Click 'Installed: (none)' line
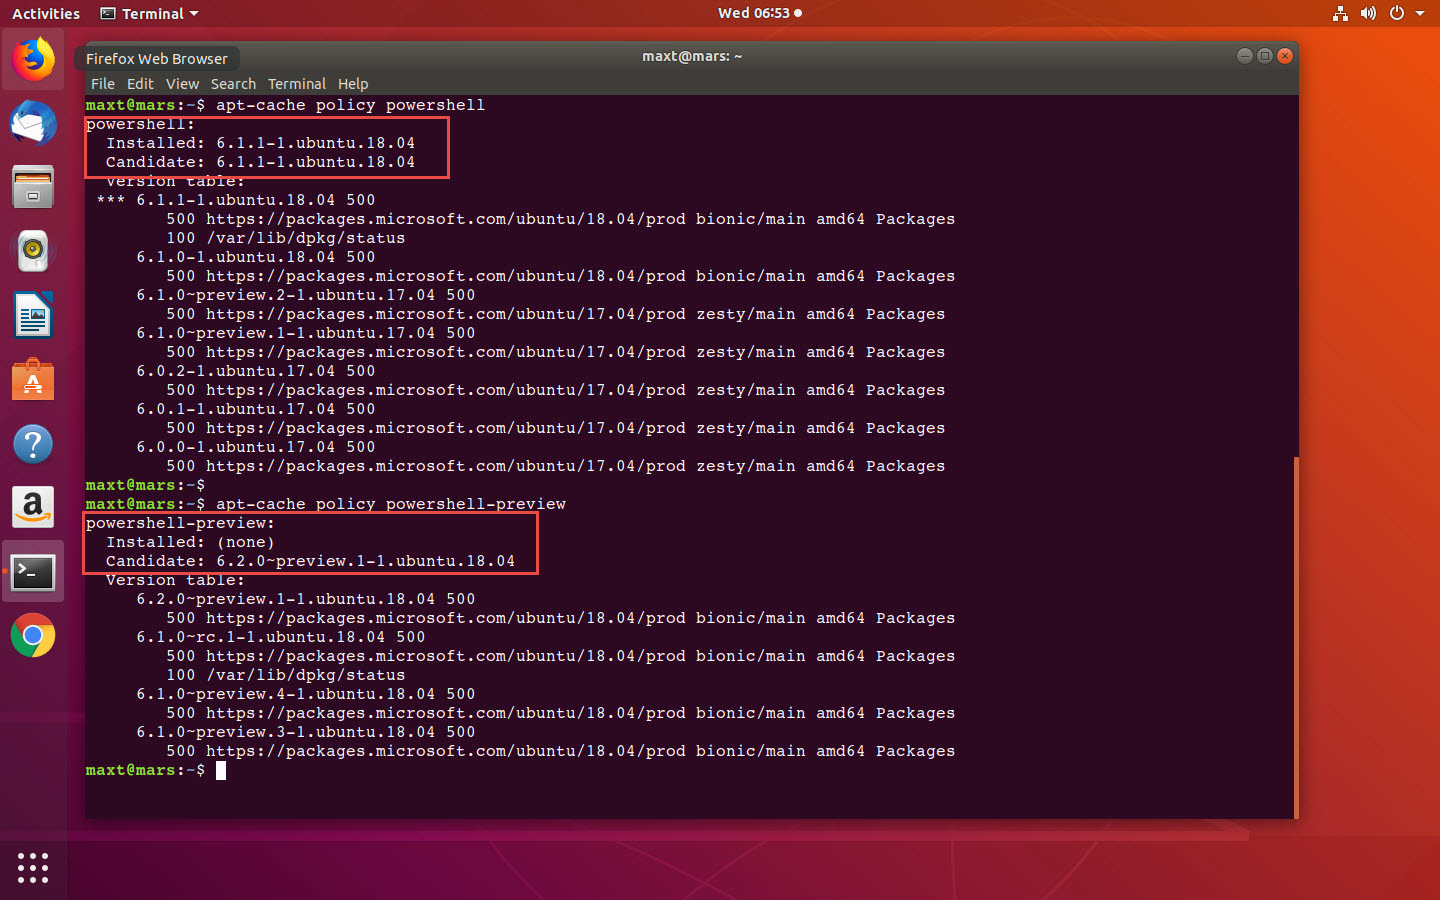Screen dimensions: 1440x900 pos(190,542)
